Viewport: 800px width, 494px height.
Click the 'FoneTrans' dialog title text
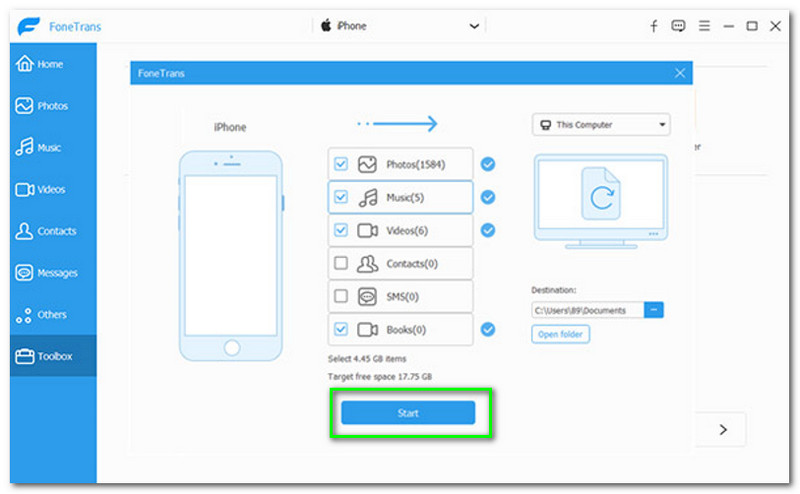pos(161,73)
